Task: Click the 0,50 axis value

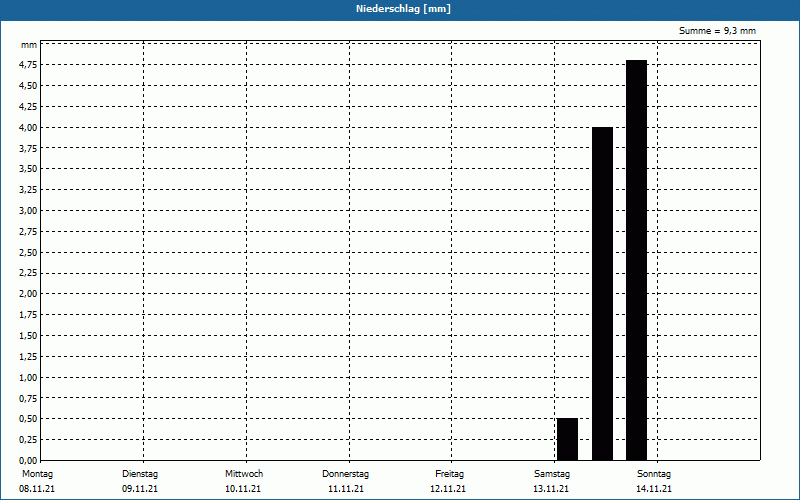Action: tap(28, 419)
